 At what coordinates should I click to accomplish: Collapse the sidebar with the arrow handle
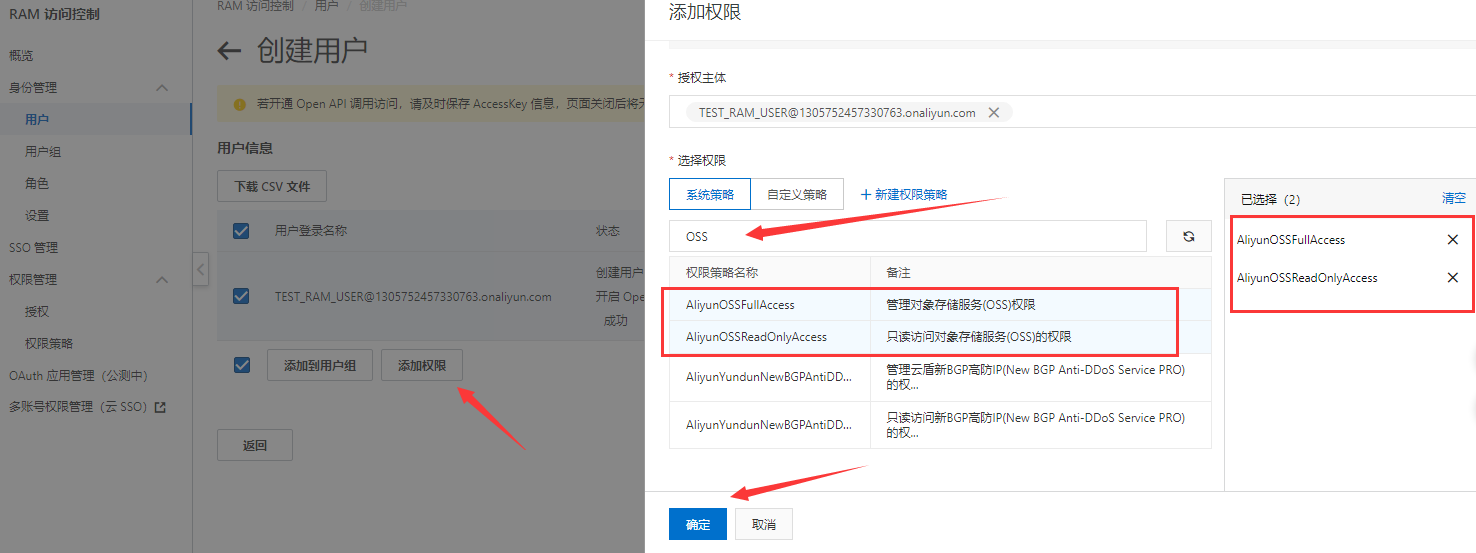click(201, 269)
